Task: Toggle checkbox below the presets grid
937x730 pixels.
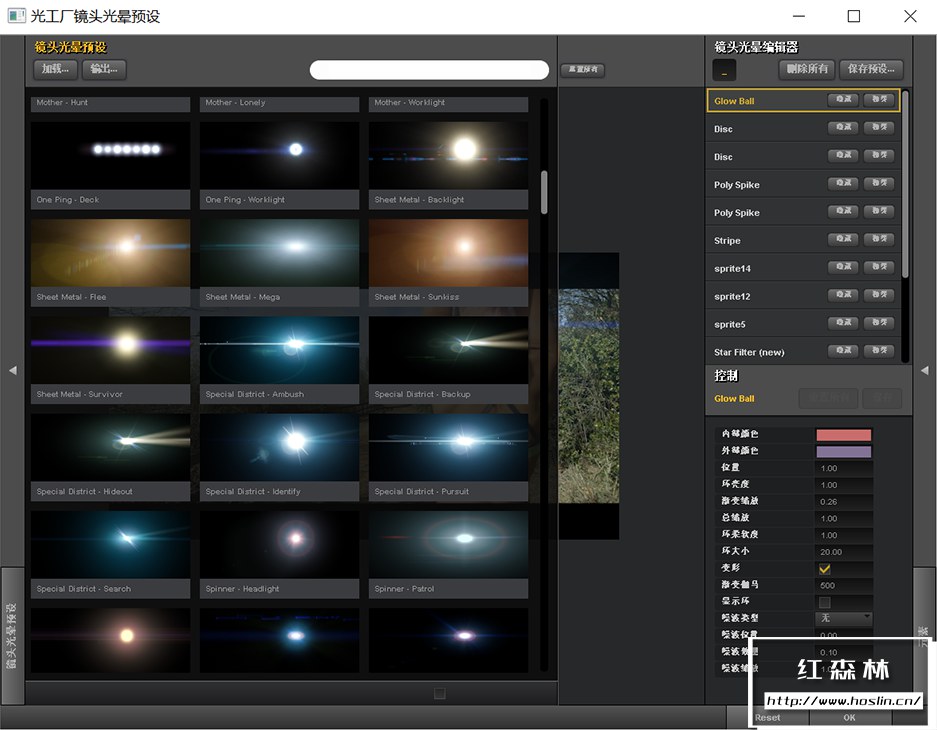Action: pyautogui.click(x=440, y=693)
